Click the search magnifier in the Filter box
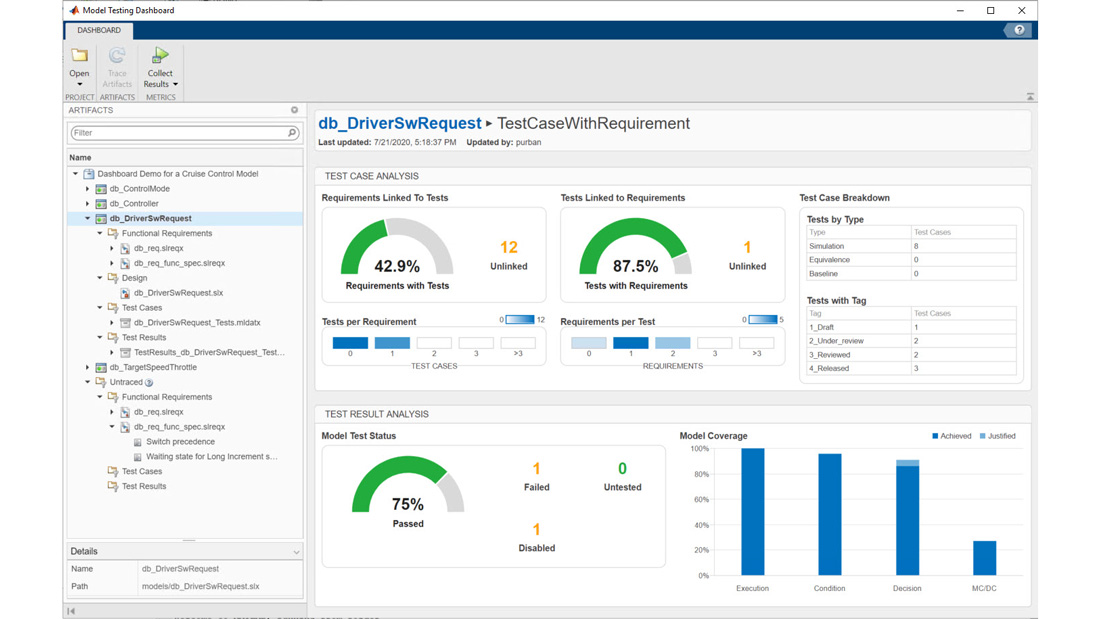This screenshot has width=1100, height=619. [x=292, y=133]
